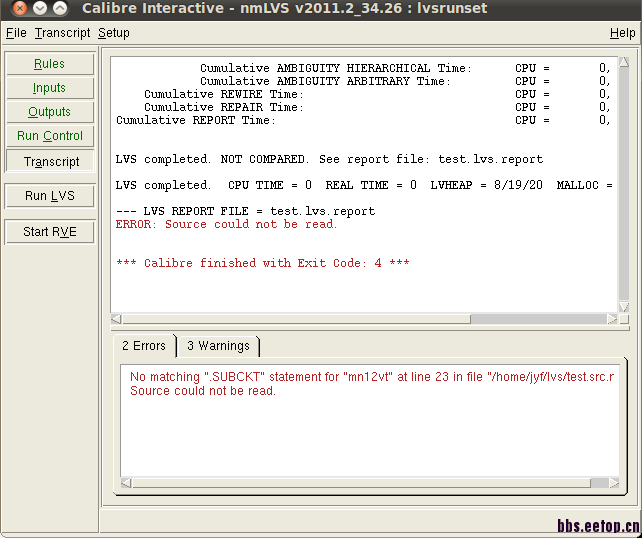Minimize the Calibre Interactive window
The width and height of the screenshot is (642, 538).
click(x=40, y=8)
